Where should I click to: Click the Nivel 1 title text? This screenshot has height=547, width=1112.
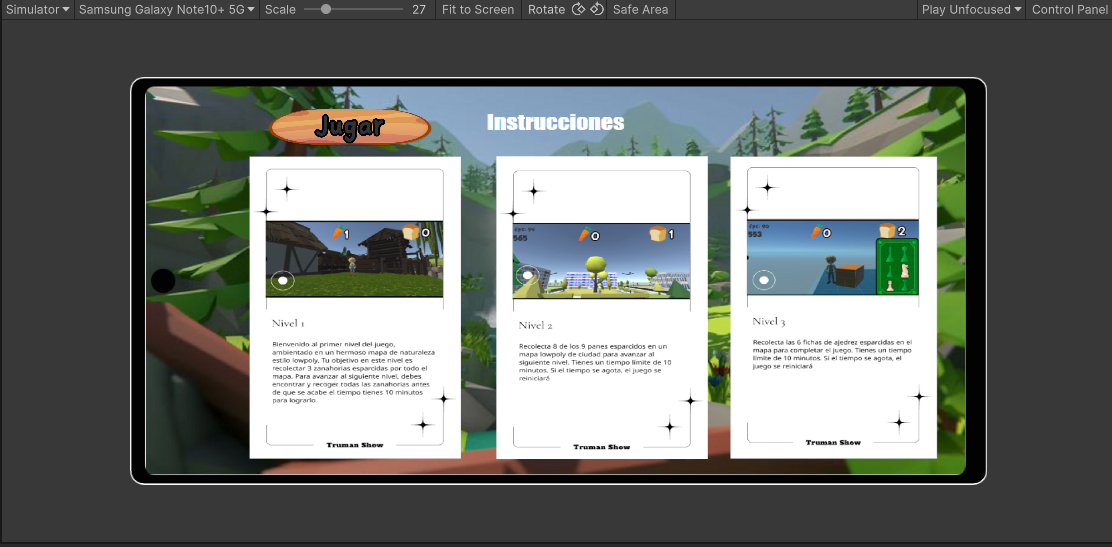point(288,323)
